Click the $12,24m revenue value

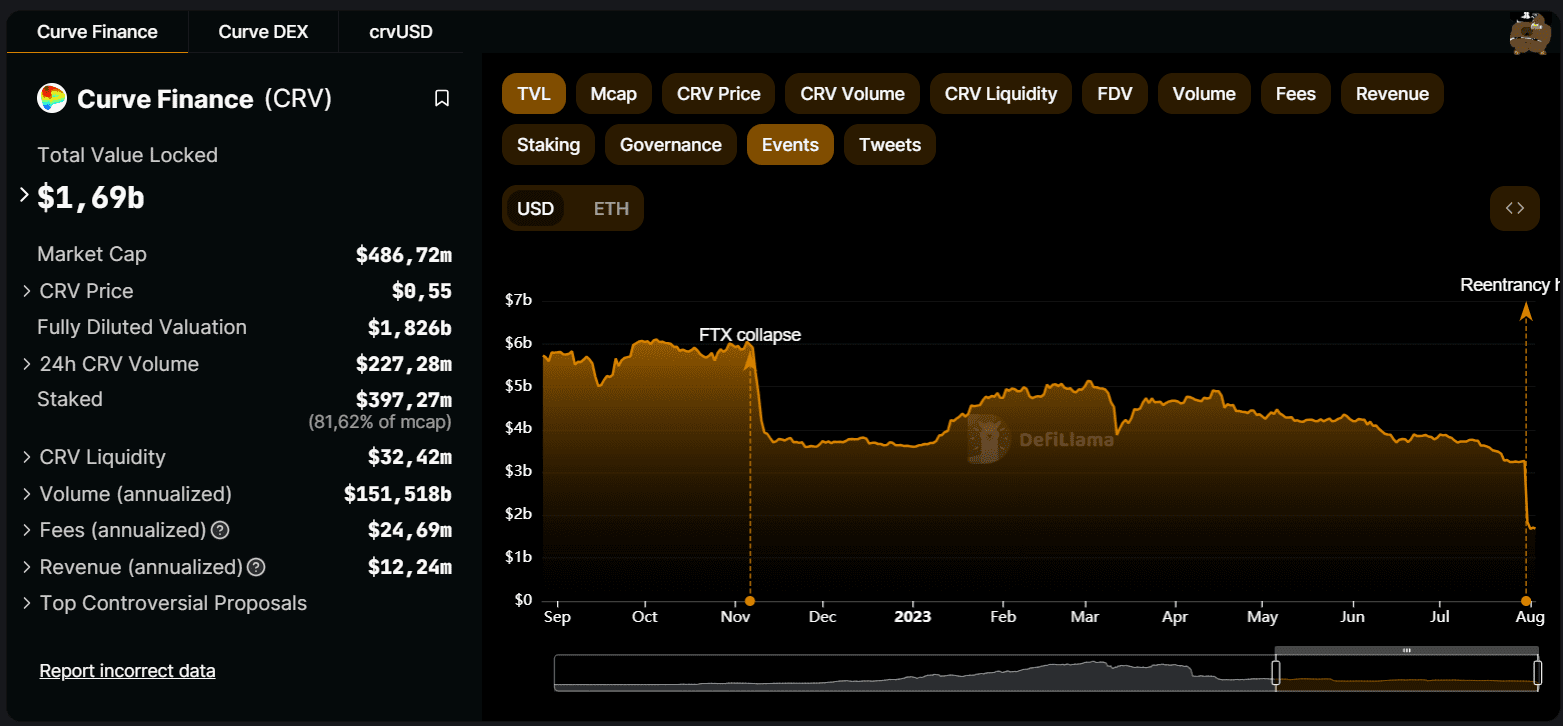[410, 567]
